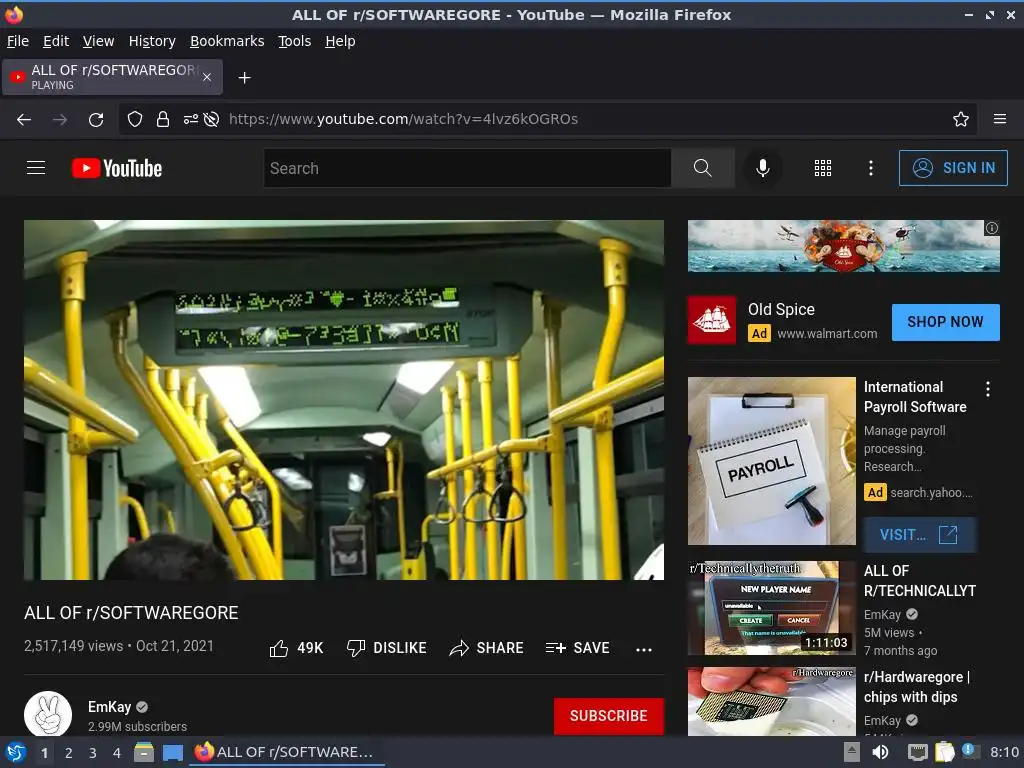Open the Edit menu
The image size is (1024, 768).
[56, 41]
